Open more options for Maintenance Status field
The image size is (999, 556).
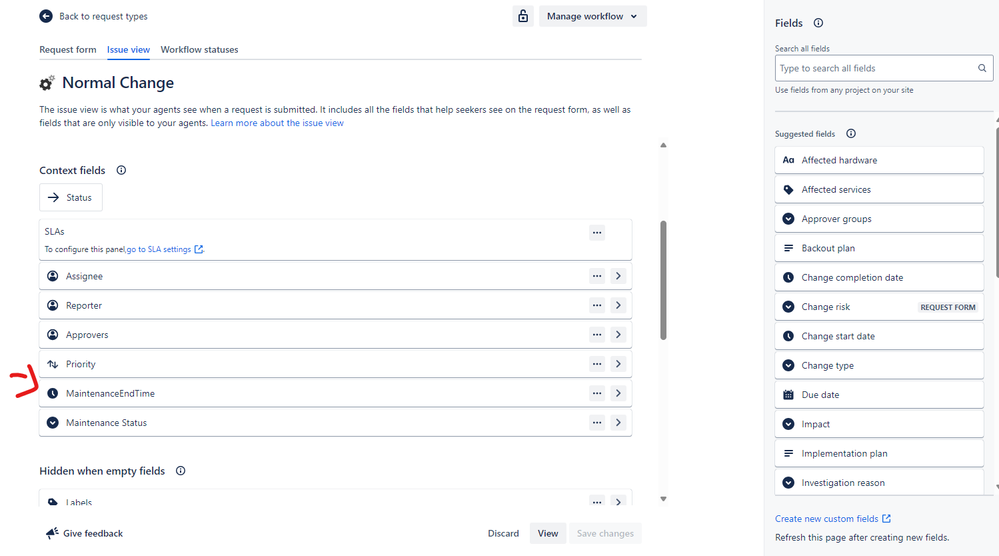click(x=597, y=422)
